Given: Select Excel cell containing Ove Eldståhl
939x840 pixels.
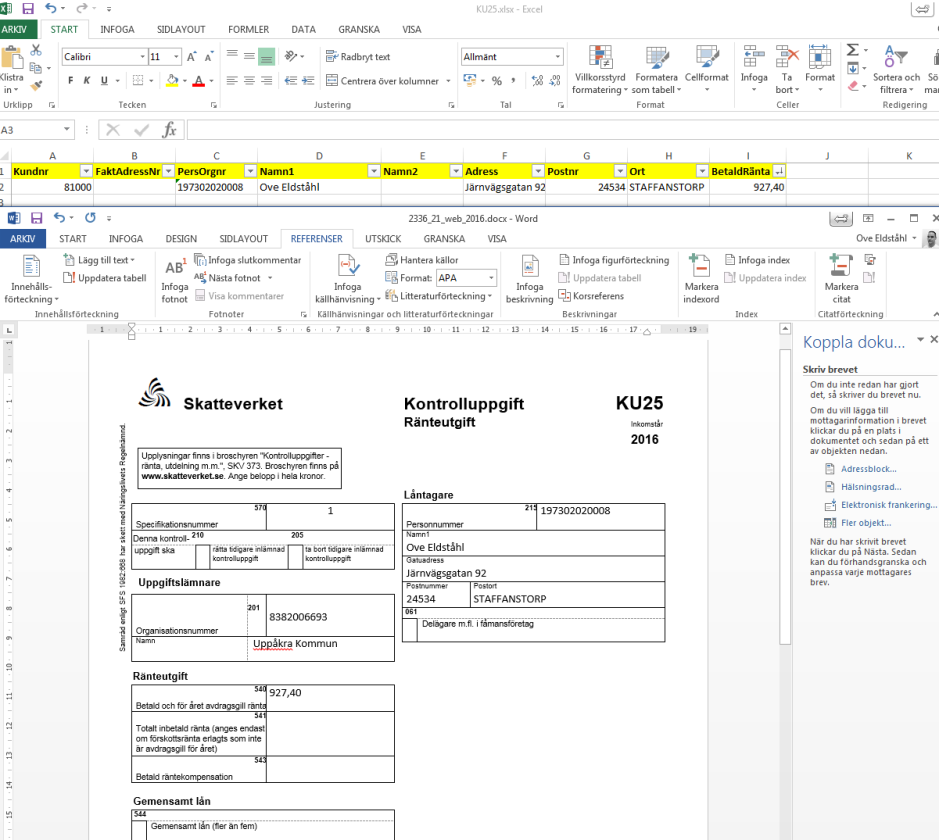Looking at the screenshot, I should click(x=319, y=187).
